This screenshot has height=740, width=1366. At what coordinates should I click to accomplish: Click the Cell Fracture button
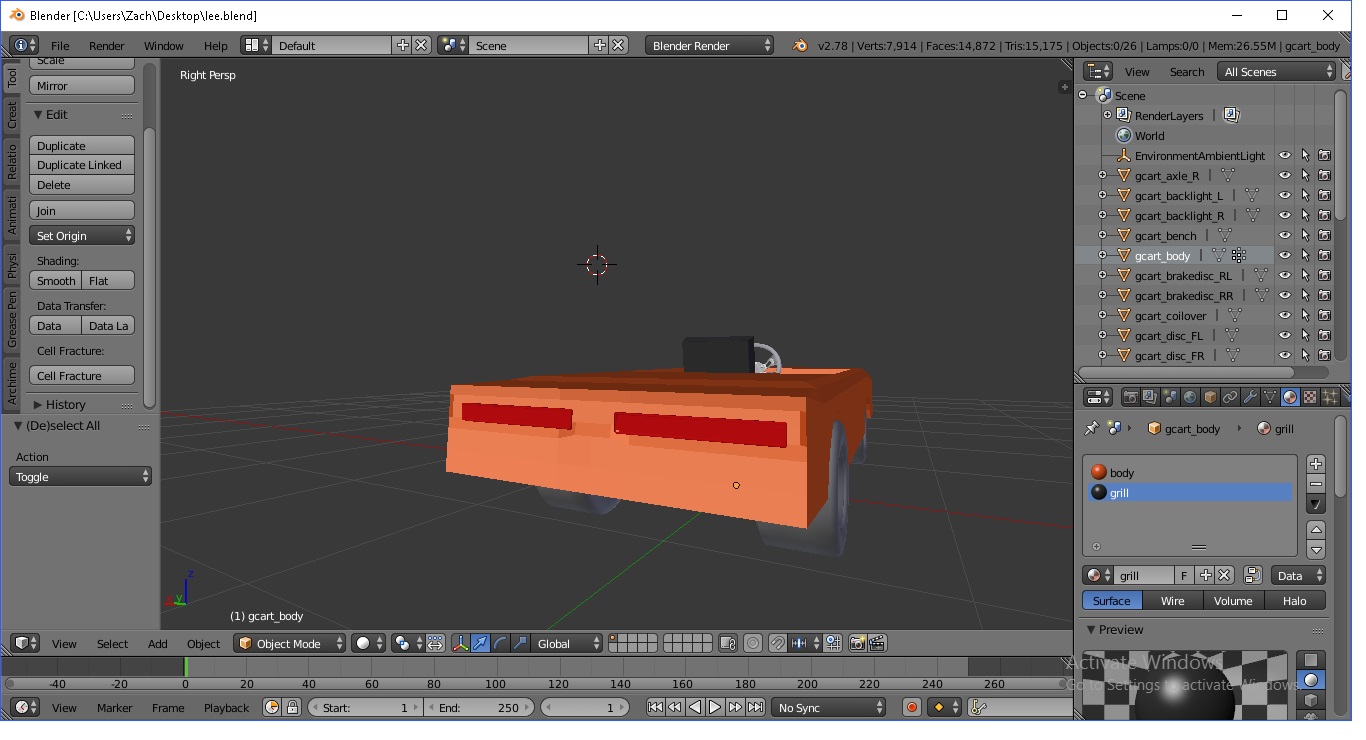pyautogui.click(x=82, y=375)
